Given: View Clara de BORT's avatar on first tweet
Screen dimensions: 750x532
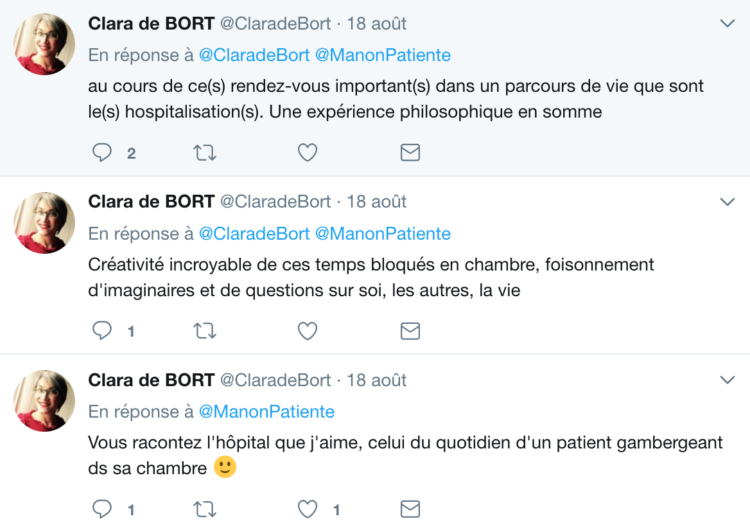Looking at the screenshot, I should pos(44,44).
